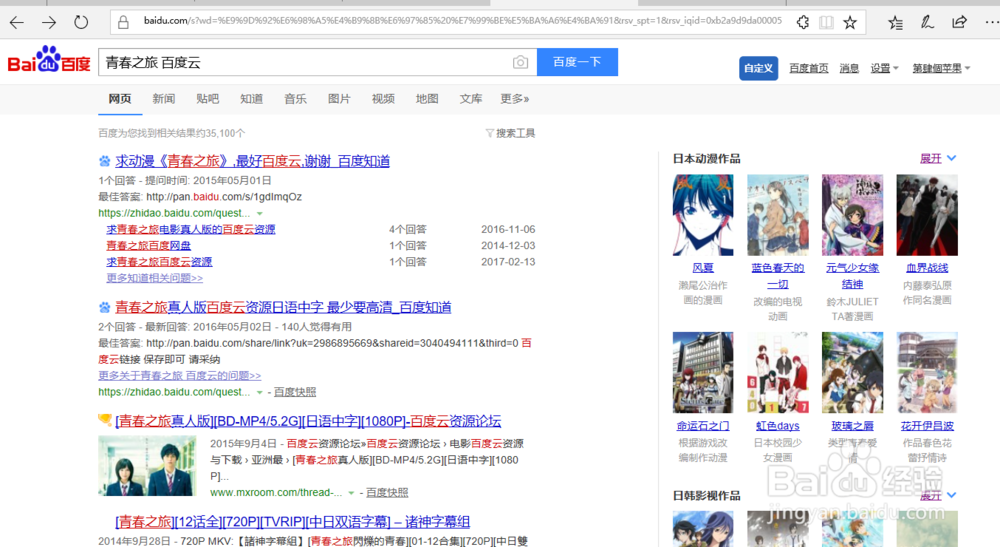
Task: Click the web notes pen icon
Action: tap(927, 22)
